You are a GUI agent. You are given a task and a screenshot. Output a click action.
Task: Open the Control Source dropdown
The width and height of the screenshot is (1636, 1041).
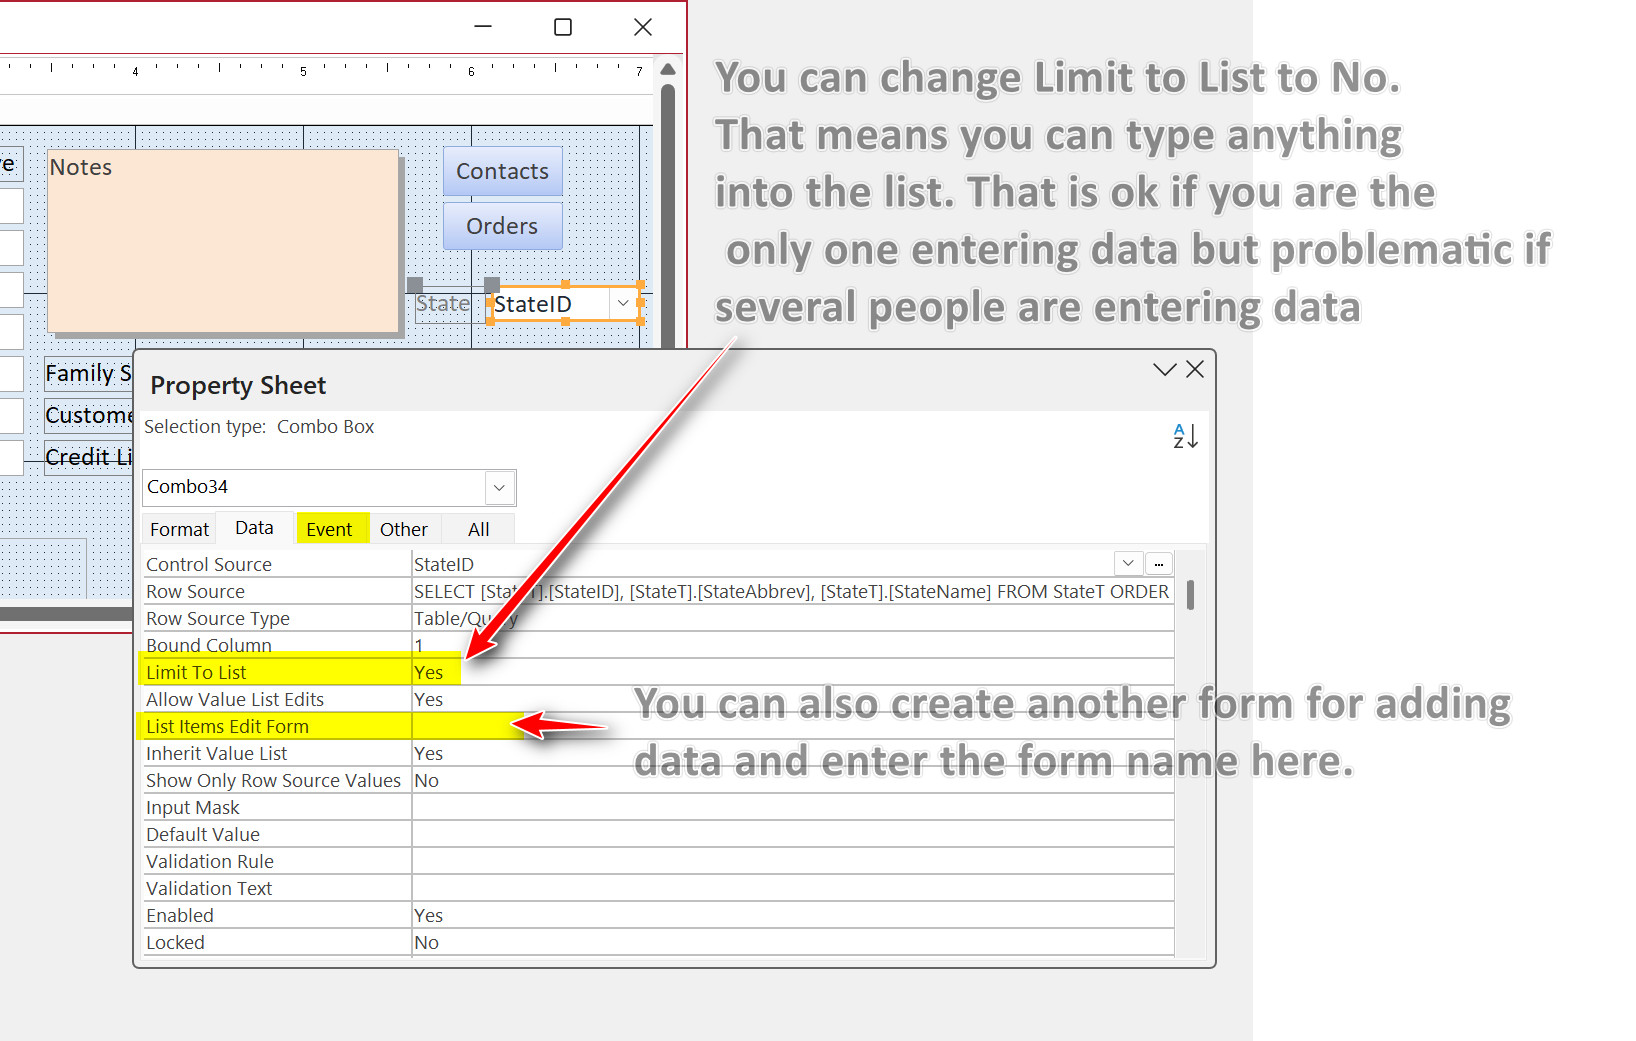click(x=1127, y=563)
